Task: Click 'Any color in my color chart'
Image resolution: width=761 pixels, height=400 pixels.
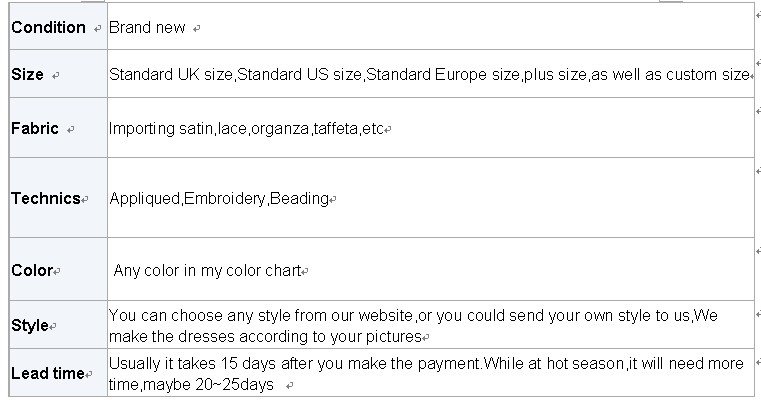Action: click(206, 270)
